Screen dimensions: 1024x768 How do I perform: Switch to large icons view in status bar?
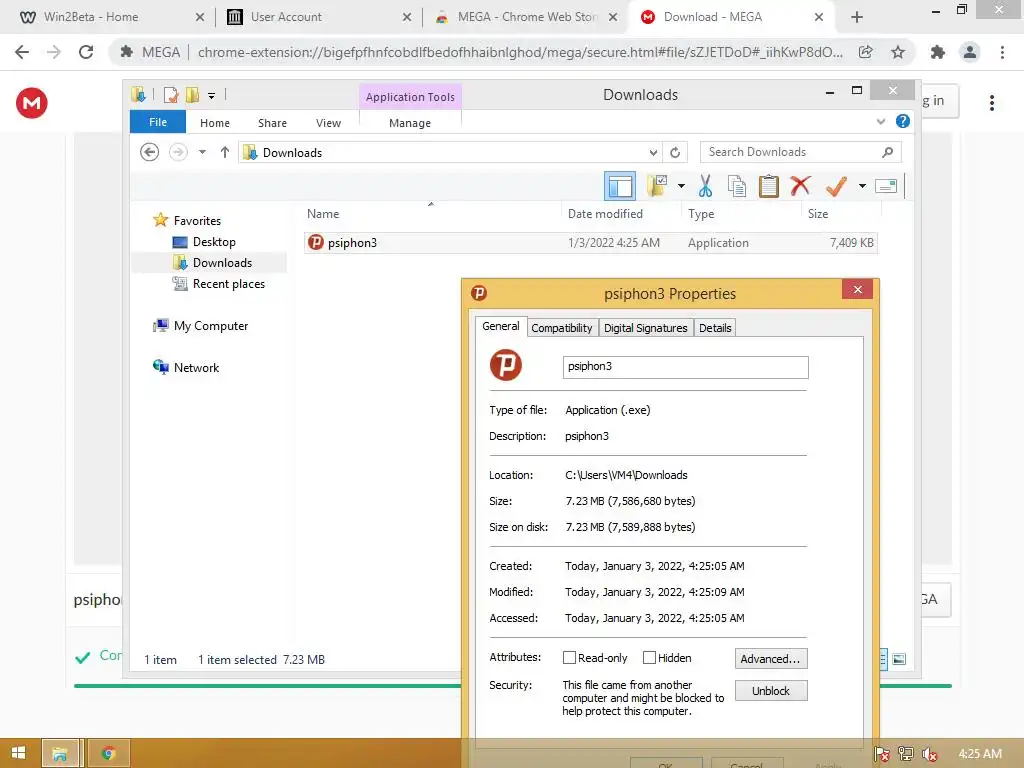point(899,659)
